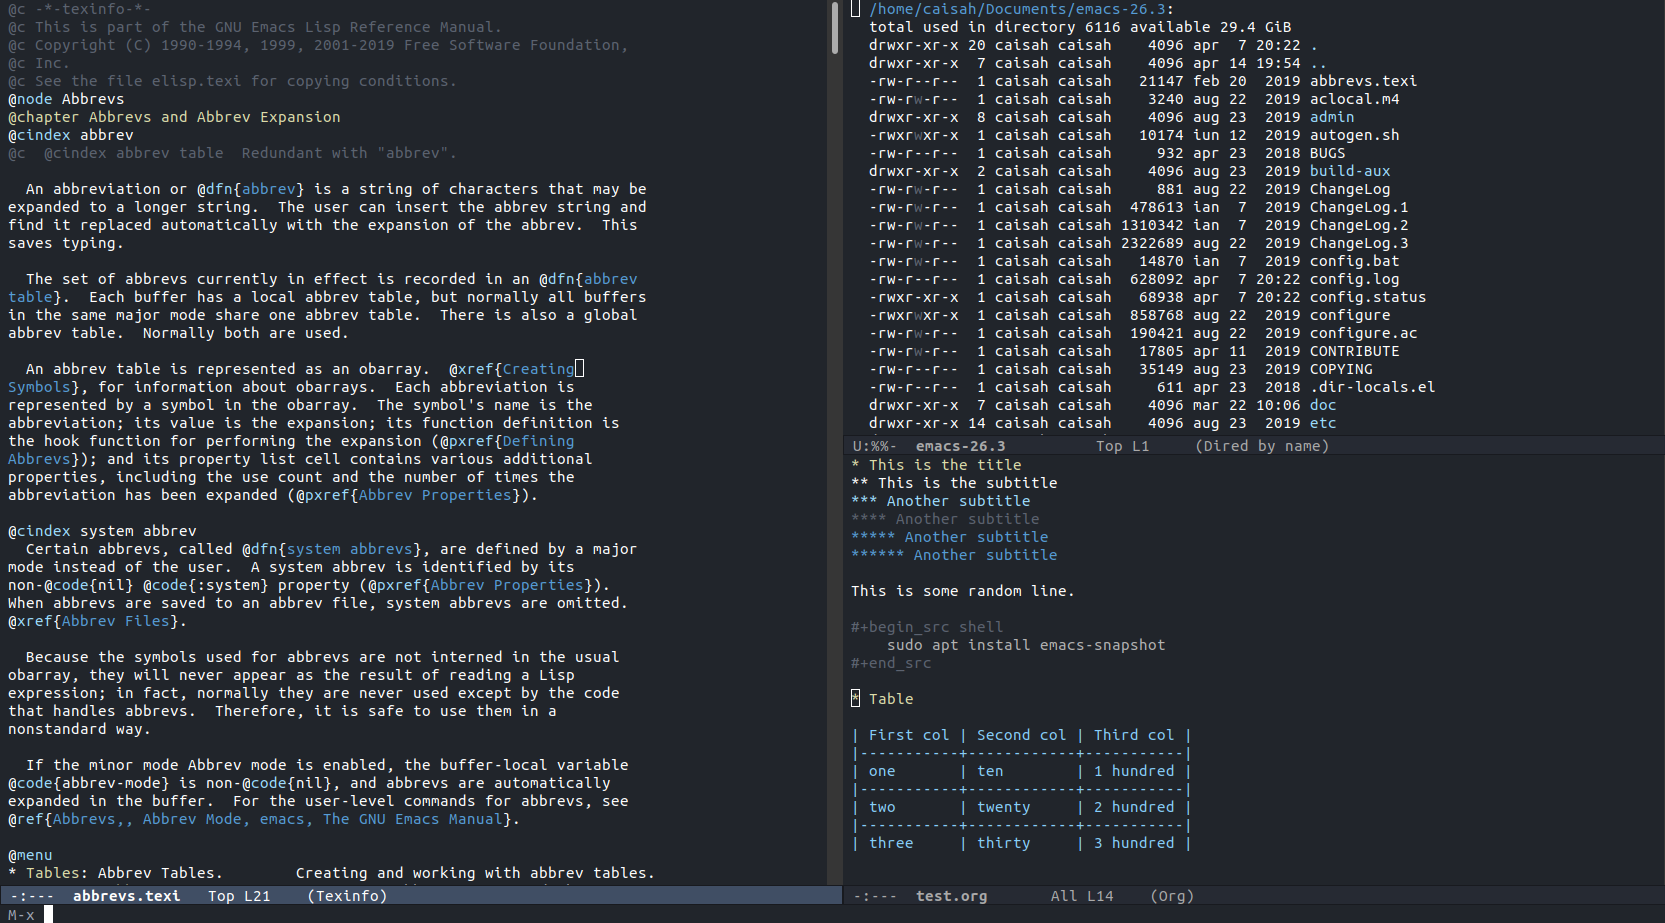Click the '#+end_src' line
1665x923 pixels.
[891, 663]
